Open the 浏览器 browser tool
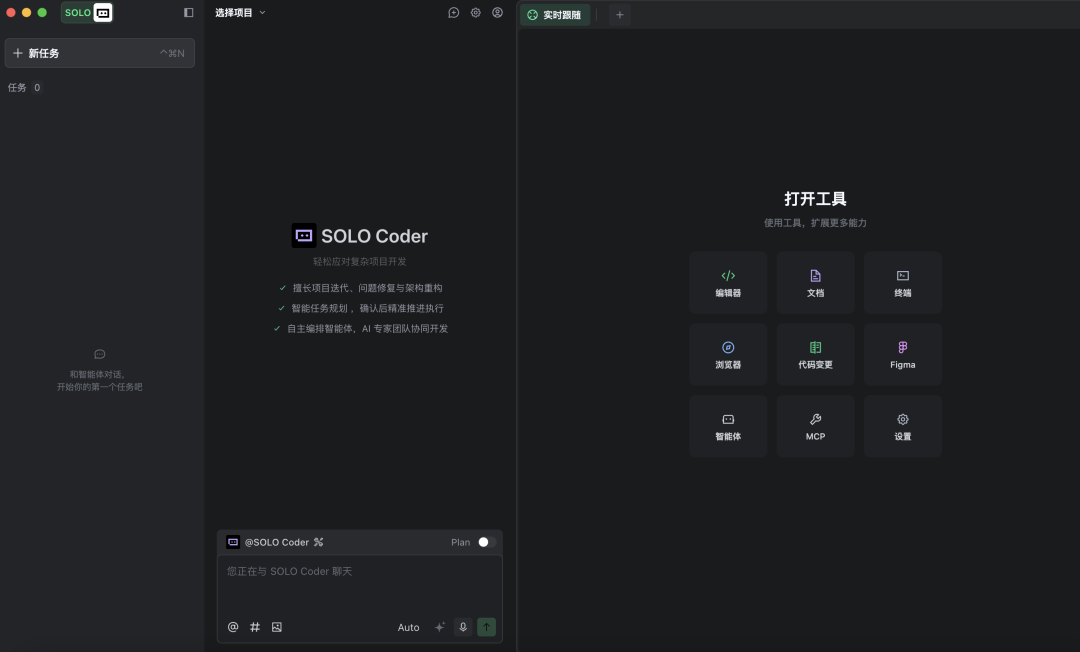The image size is (1080, 652). click(x=728, y=355)
